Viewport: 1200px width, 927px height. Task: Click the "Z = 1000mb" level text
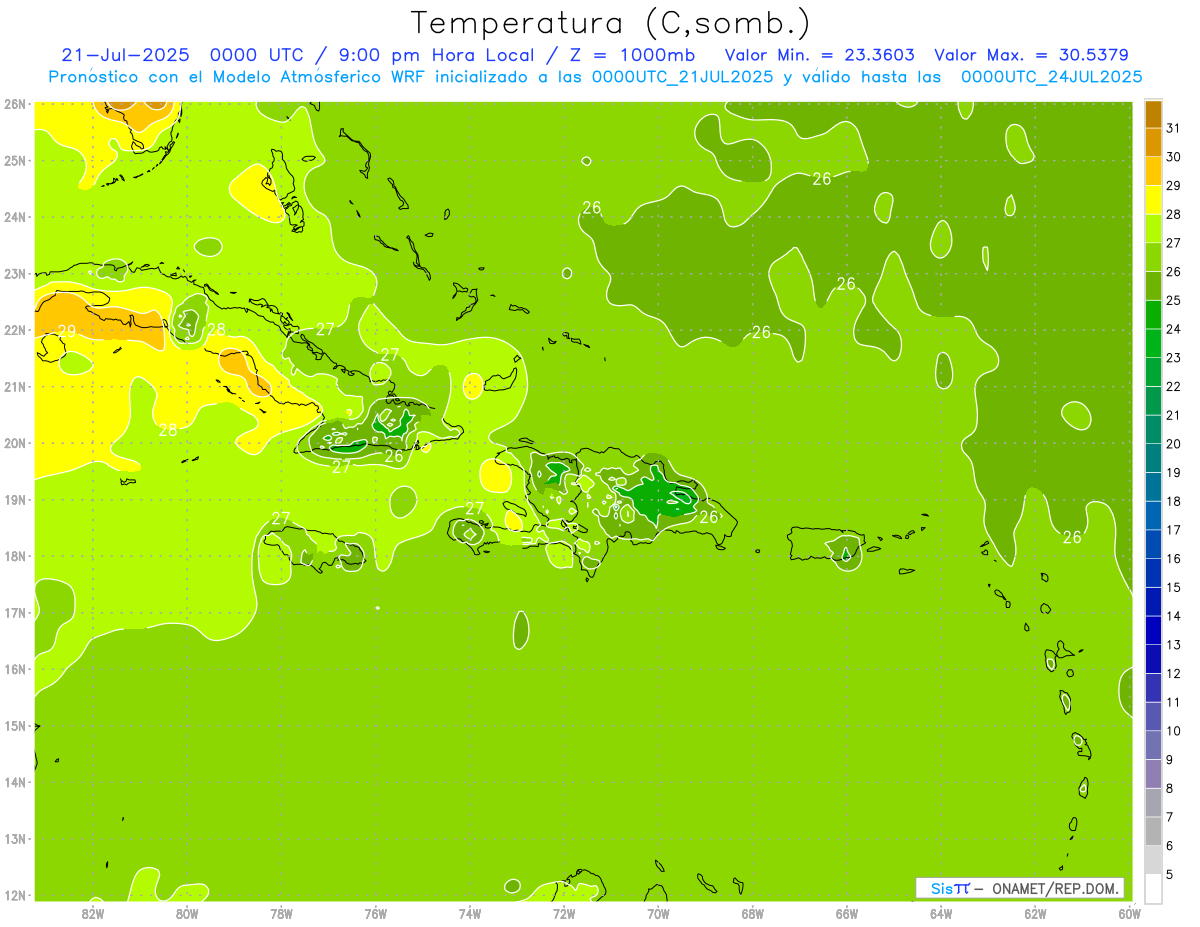coord(632,54)
